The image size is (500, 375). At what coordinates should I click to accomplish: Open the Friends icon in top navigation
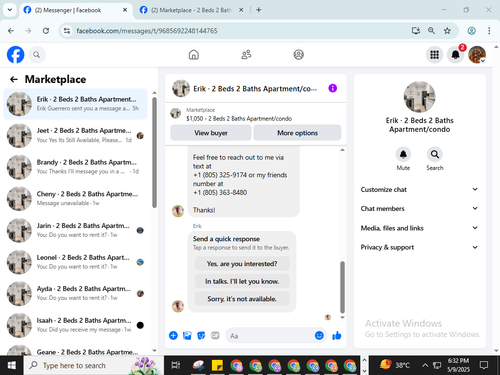click(246, 55)
